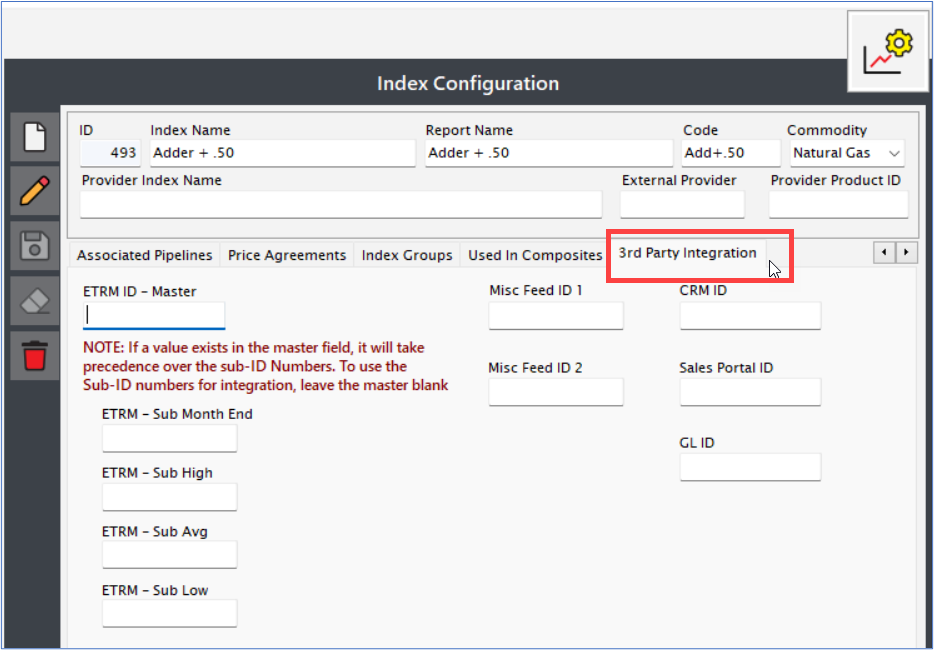Click the Sales Portal ID field
The width and height of the screenshot is (934, 650).
(x=750, y=391)
